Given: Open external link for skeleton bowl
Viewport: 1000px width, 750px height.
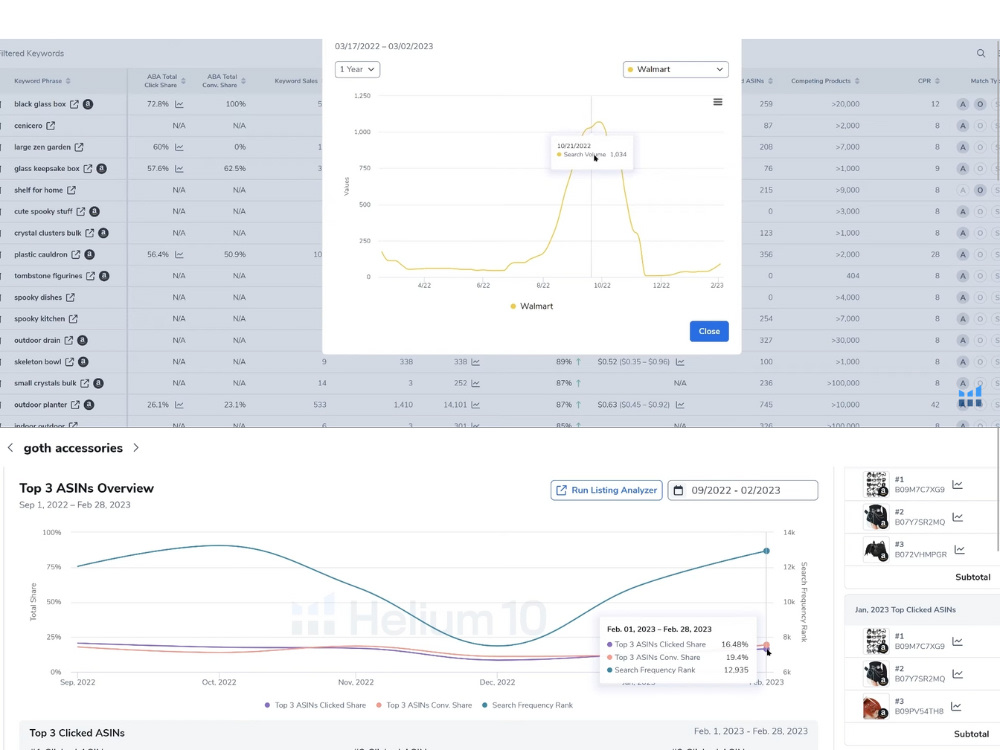Looking at the screenshot, I should point(69,362).
